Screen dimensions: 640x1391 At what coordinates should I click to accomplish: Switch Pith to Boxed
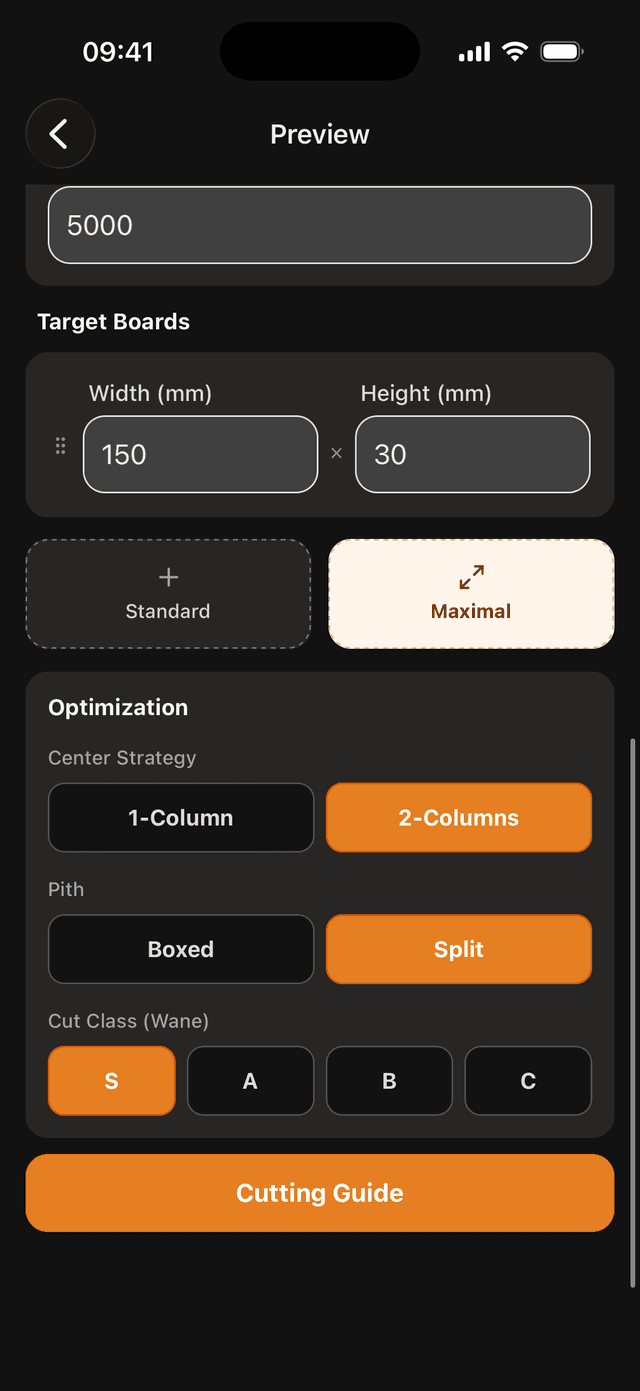click(180, 949)
